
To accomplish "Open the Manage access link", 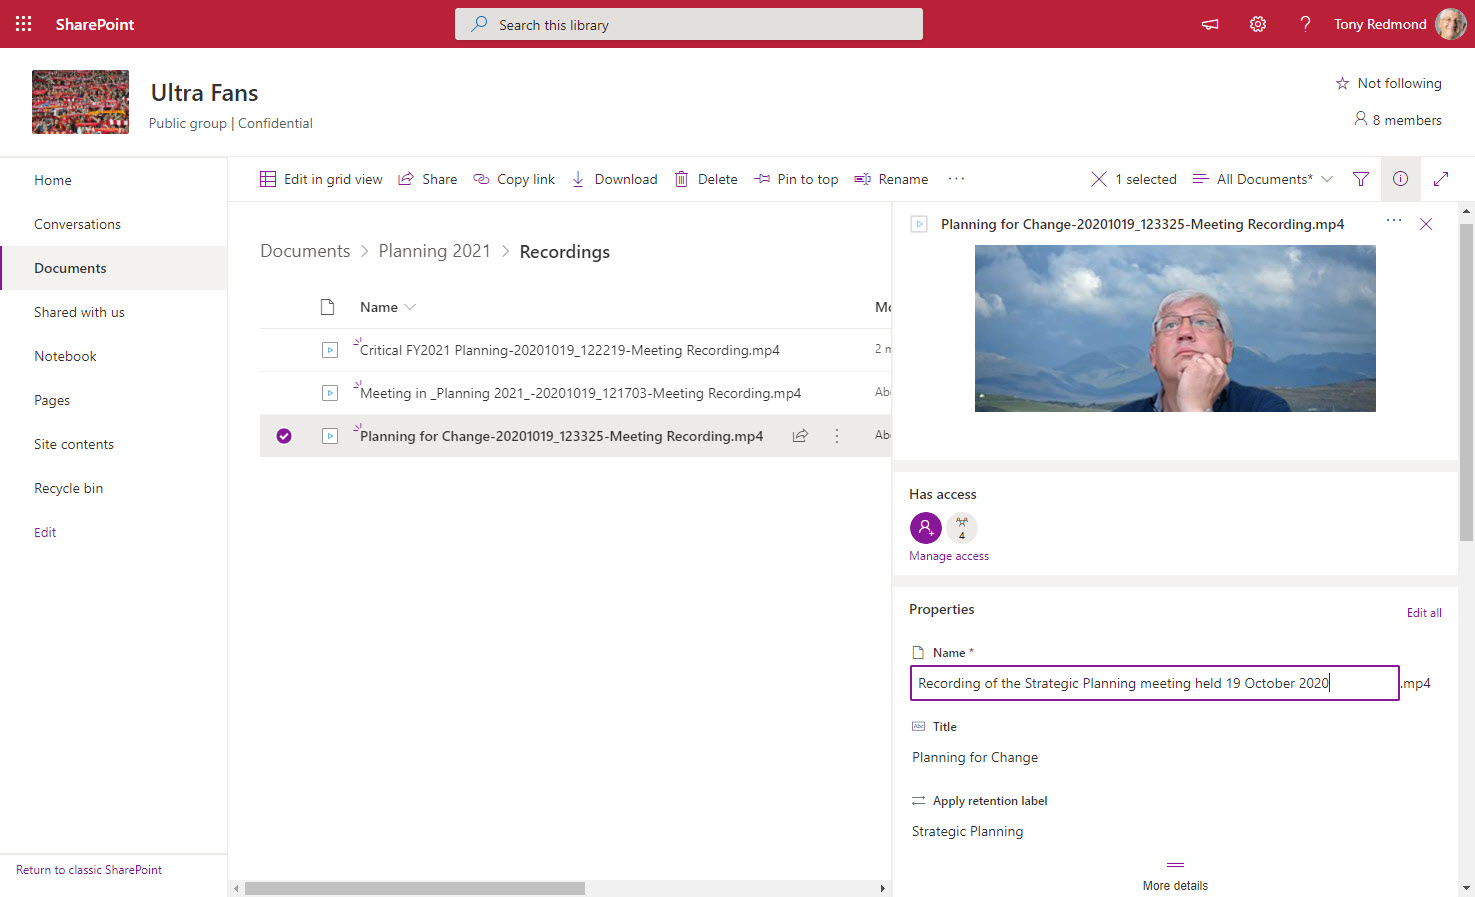I will point(949,556).
